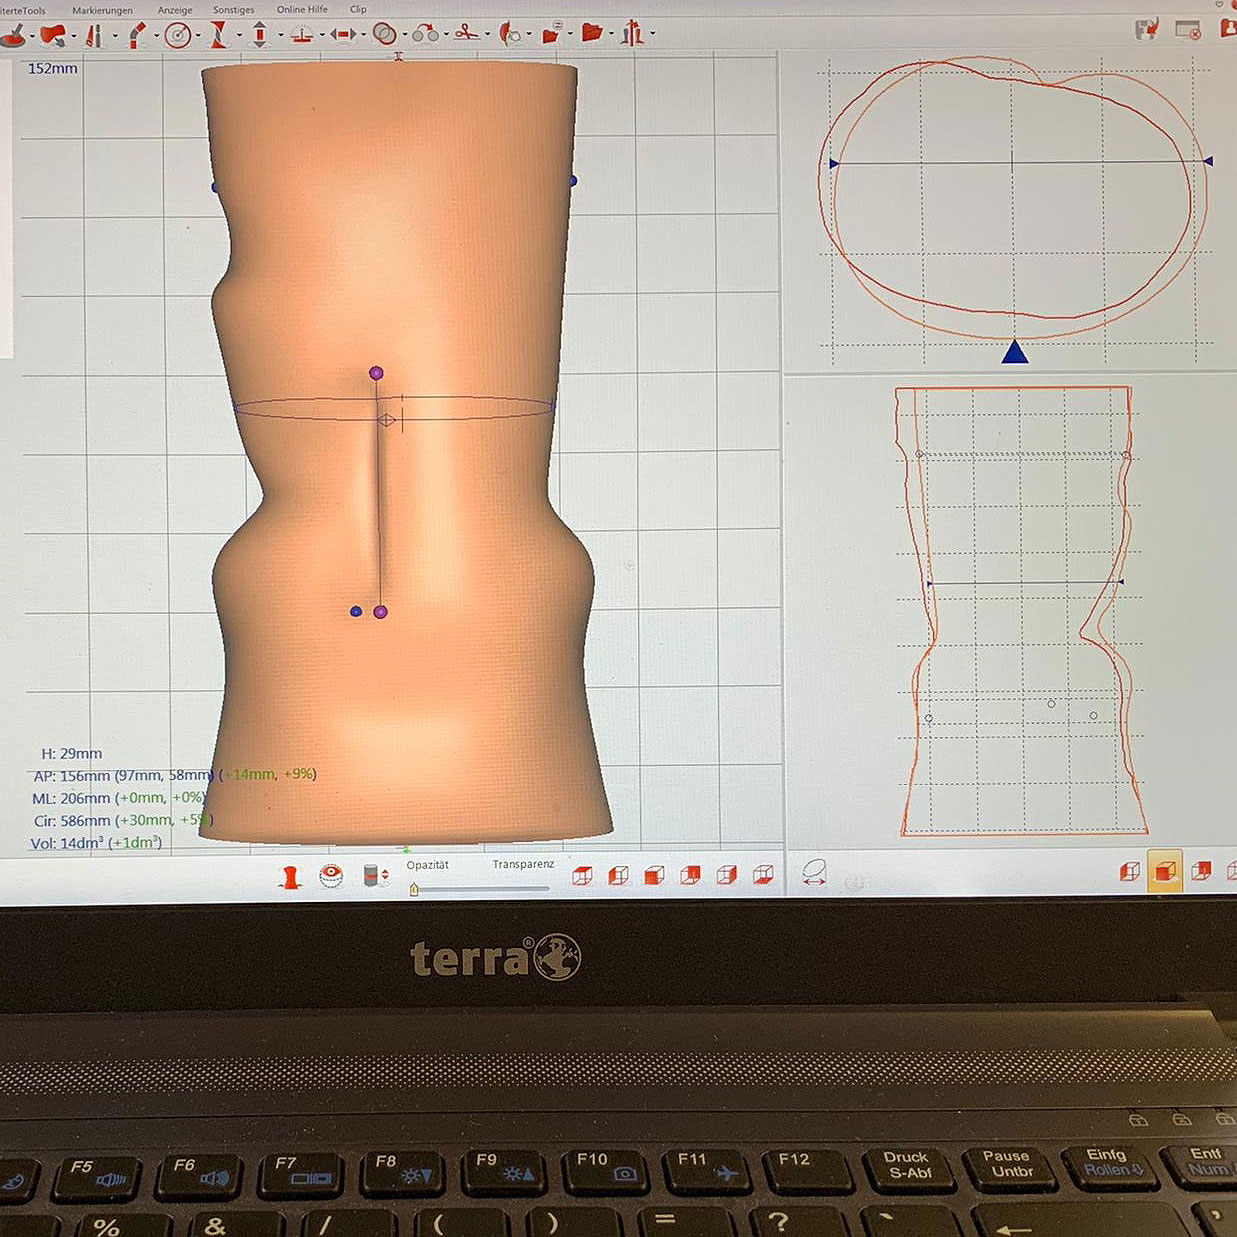This screenshot has width=1237, height=1237.
Task: Open dropdown arrow beside red region tool
Action: (x=74, y=36)
